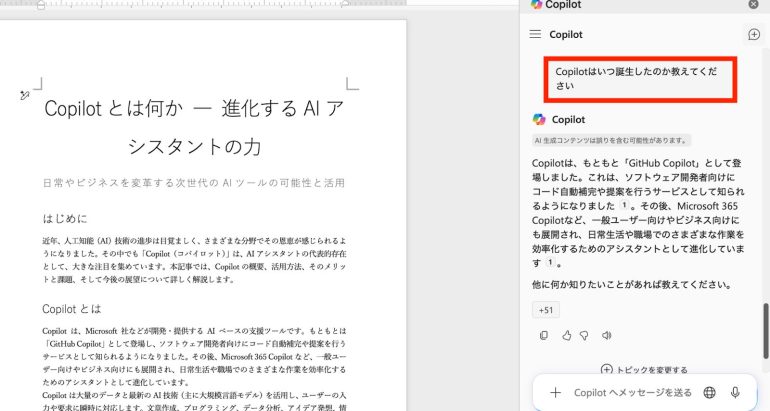Open the second citation marker 1

pyautogui.click(x=550, y=262)
